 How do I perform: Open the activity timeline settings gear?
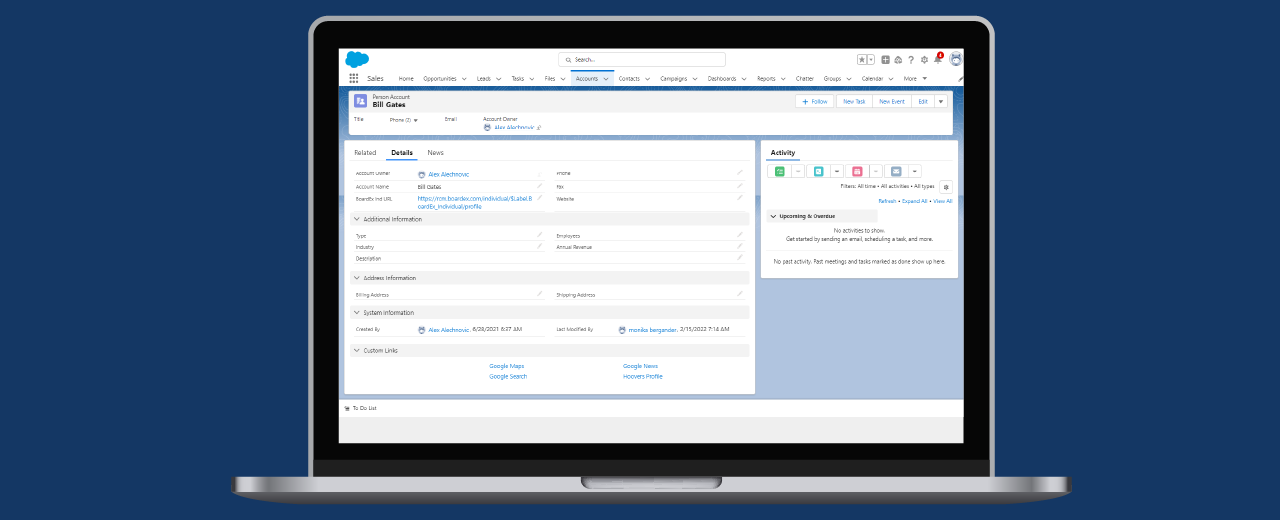click(x=946, y=187)
